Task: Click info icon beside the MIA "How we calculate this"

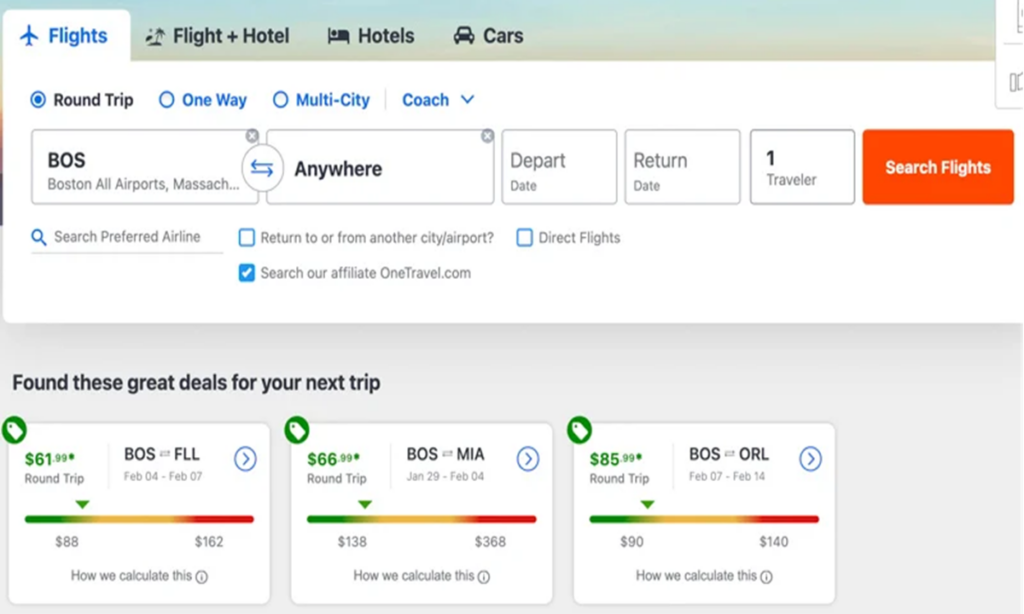Action: pyautogui.click(x=484, y=577)
